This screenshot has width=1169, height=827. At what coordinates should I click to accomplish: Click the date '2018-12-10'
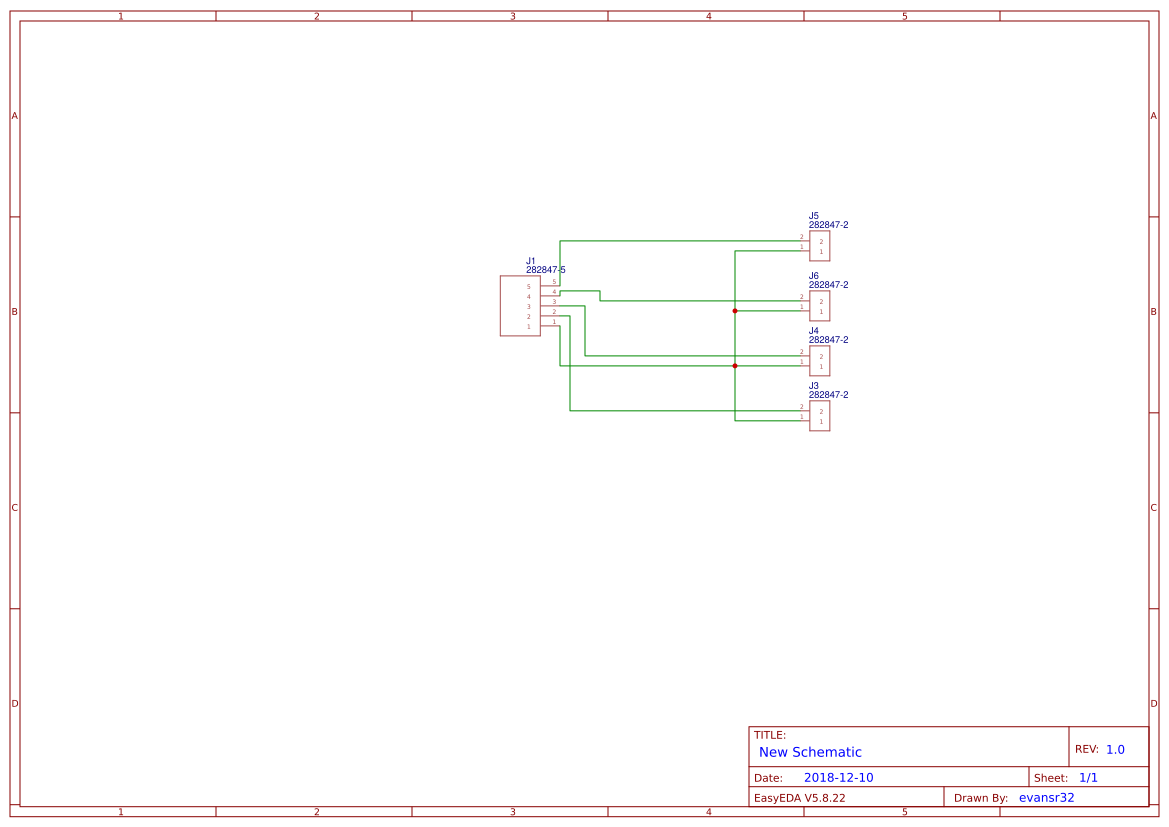pyautogui.click(x=837, y=777)
